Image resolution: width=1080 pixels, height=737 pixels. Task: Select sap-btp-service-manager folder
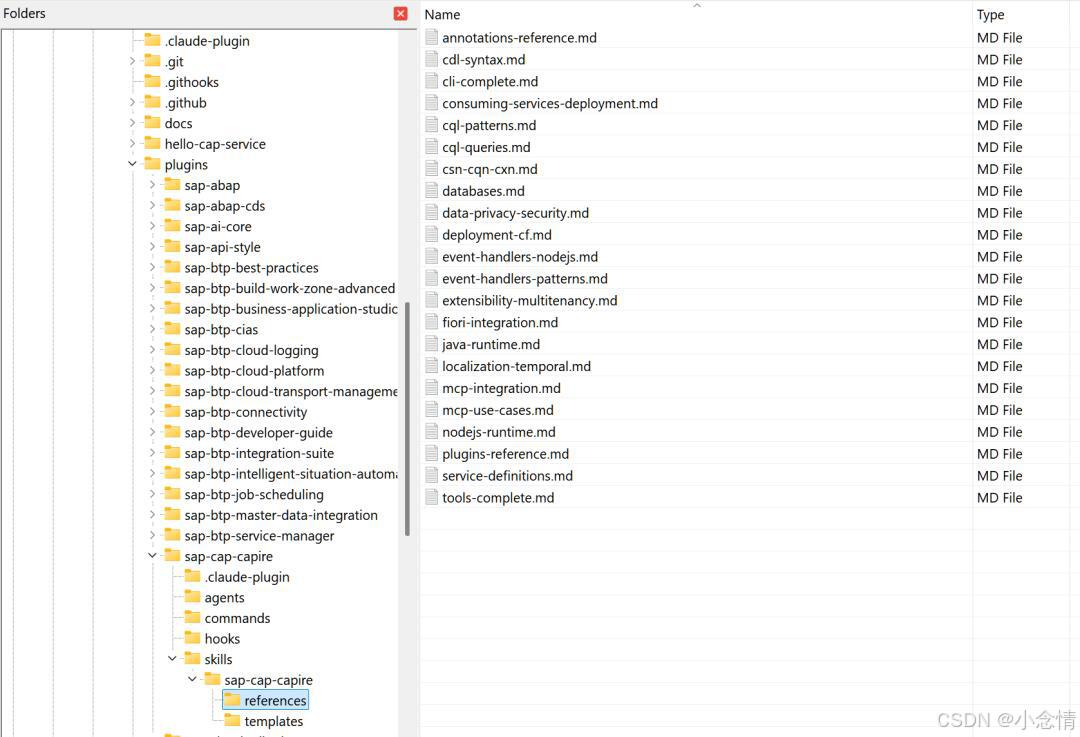point(259,536)
